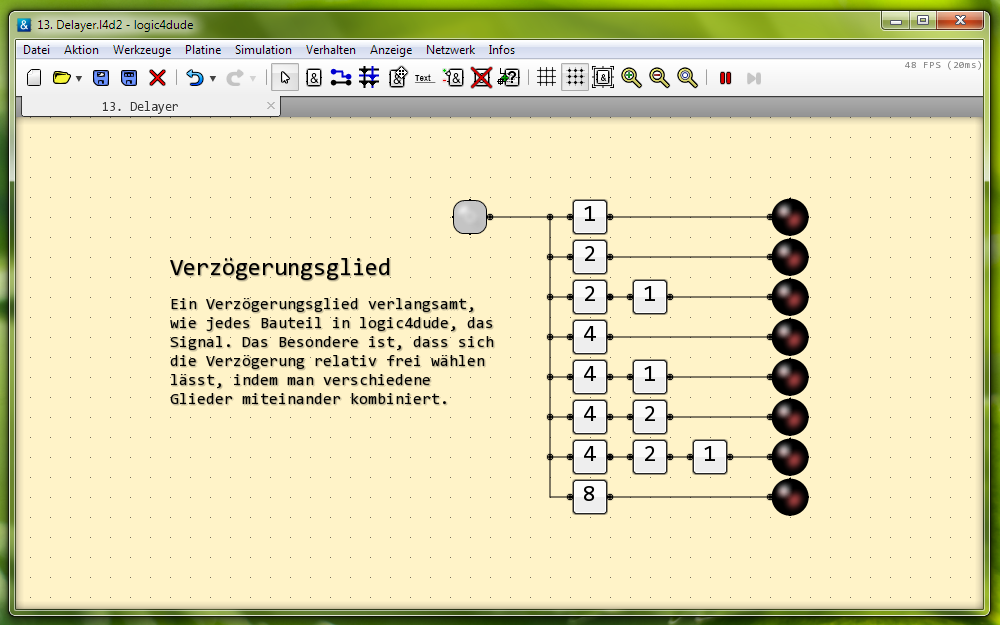1000x625 pixels.
Task: Select the delete component tool
Action: coord(482,78)
